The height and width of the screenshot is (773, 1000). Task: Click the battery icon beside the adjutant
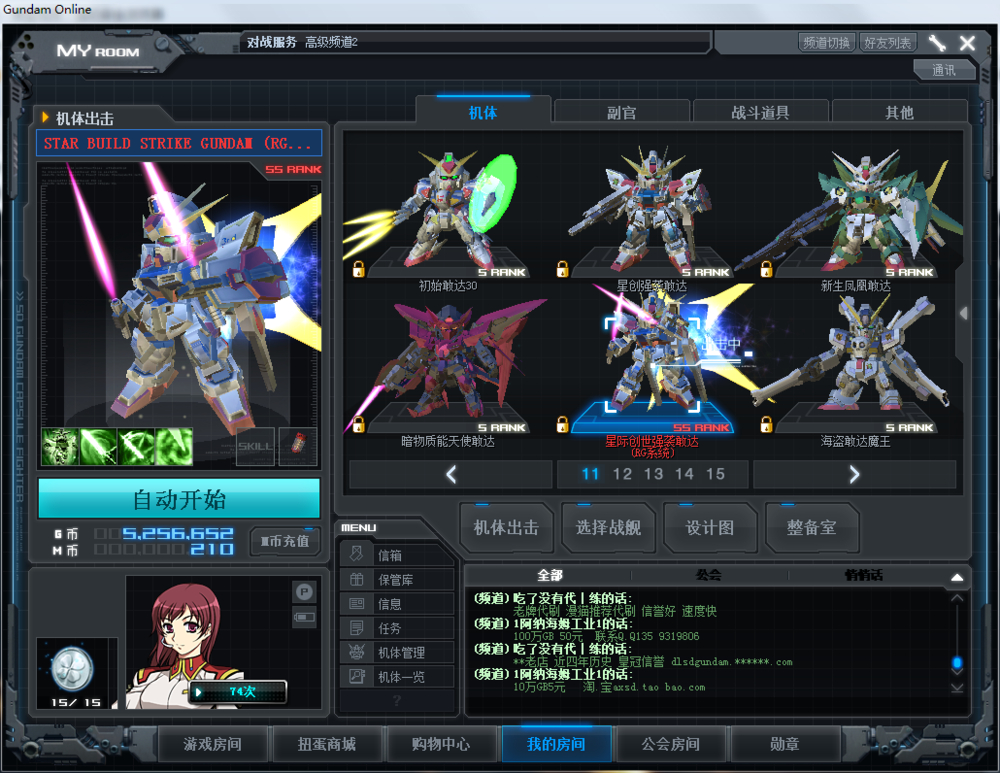tap(304, 617)
